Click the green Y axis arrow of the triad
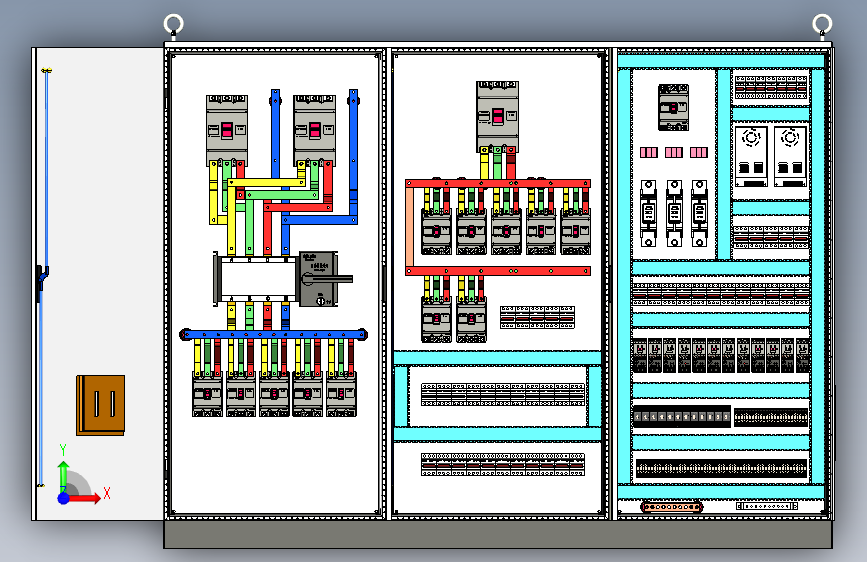Viewport: 867px width, 562px height. click(64, 476)
